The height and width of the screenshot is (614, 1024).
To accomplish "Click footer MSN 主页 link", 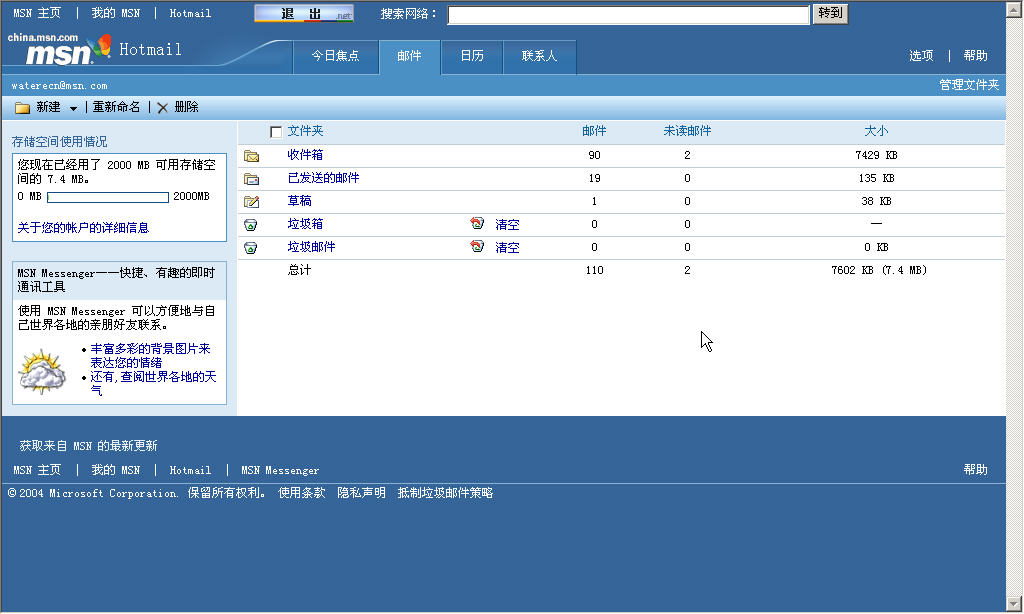I will [37, 470].
